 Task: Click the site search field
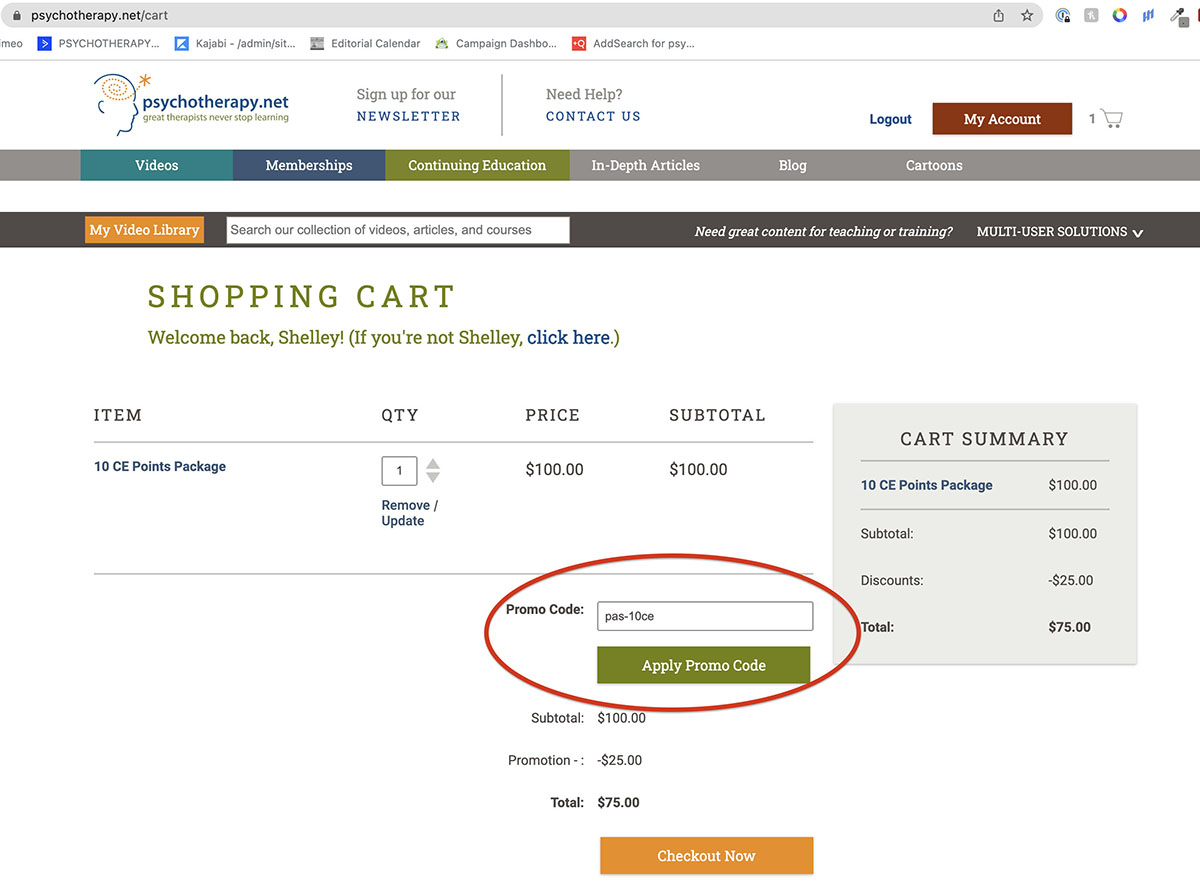pos(398,230)
